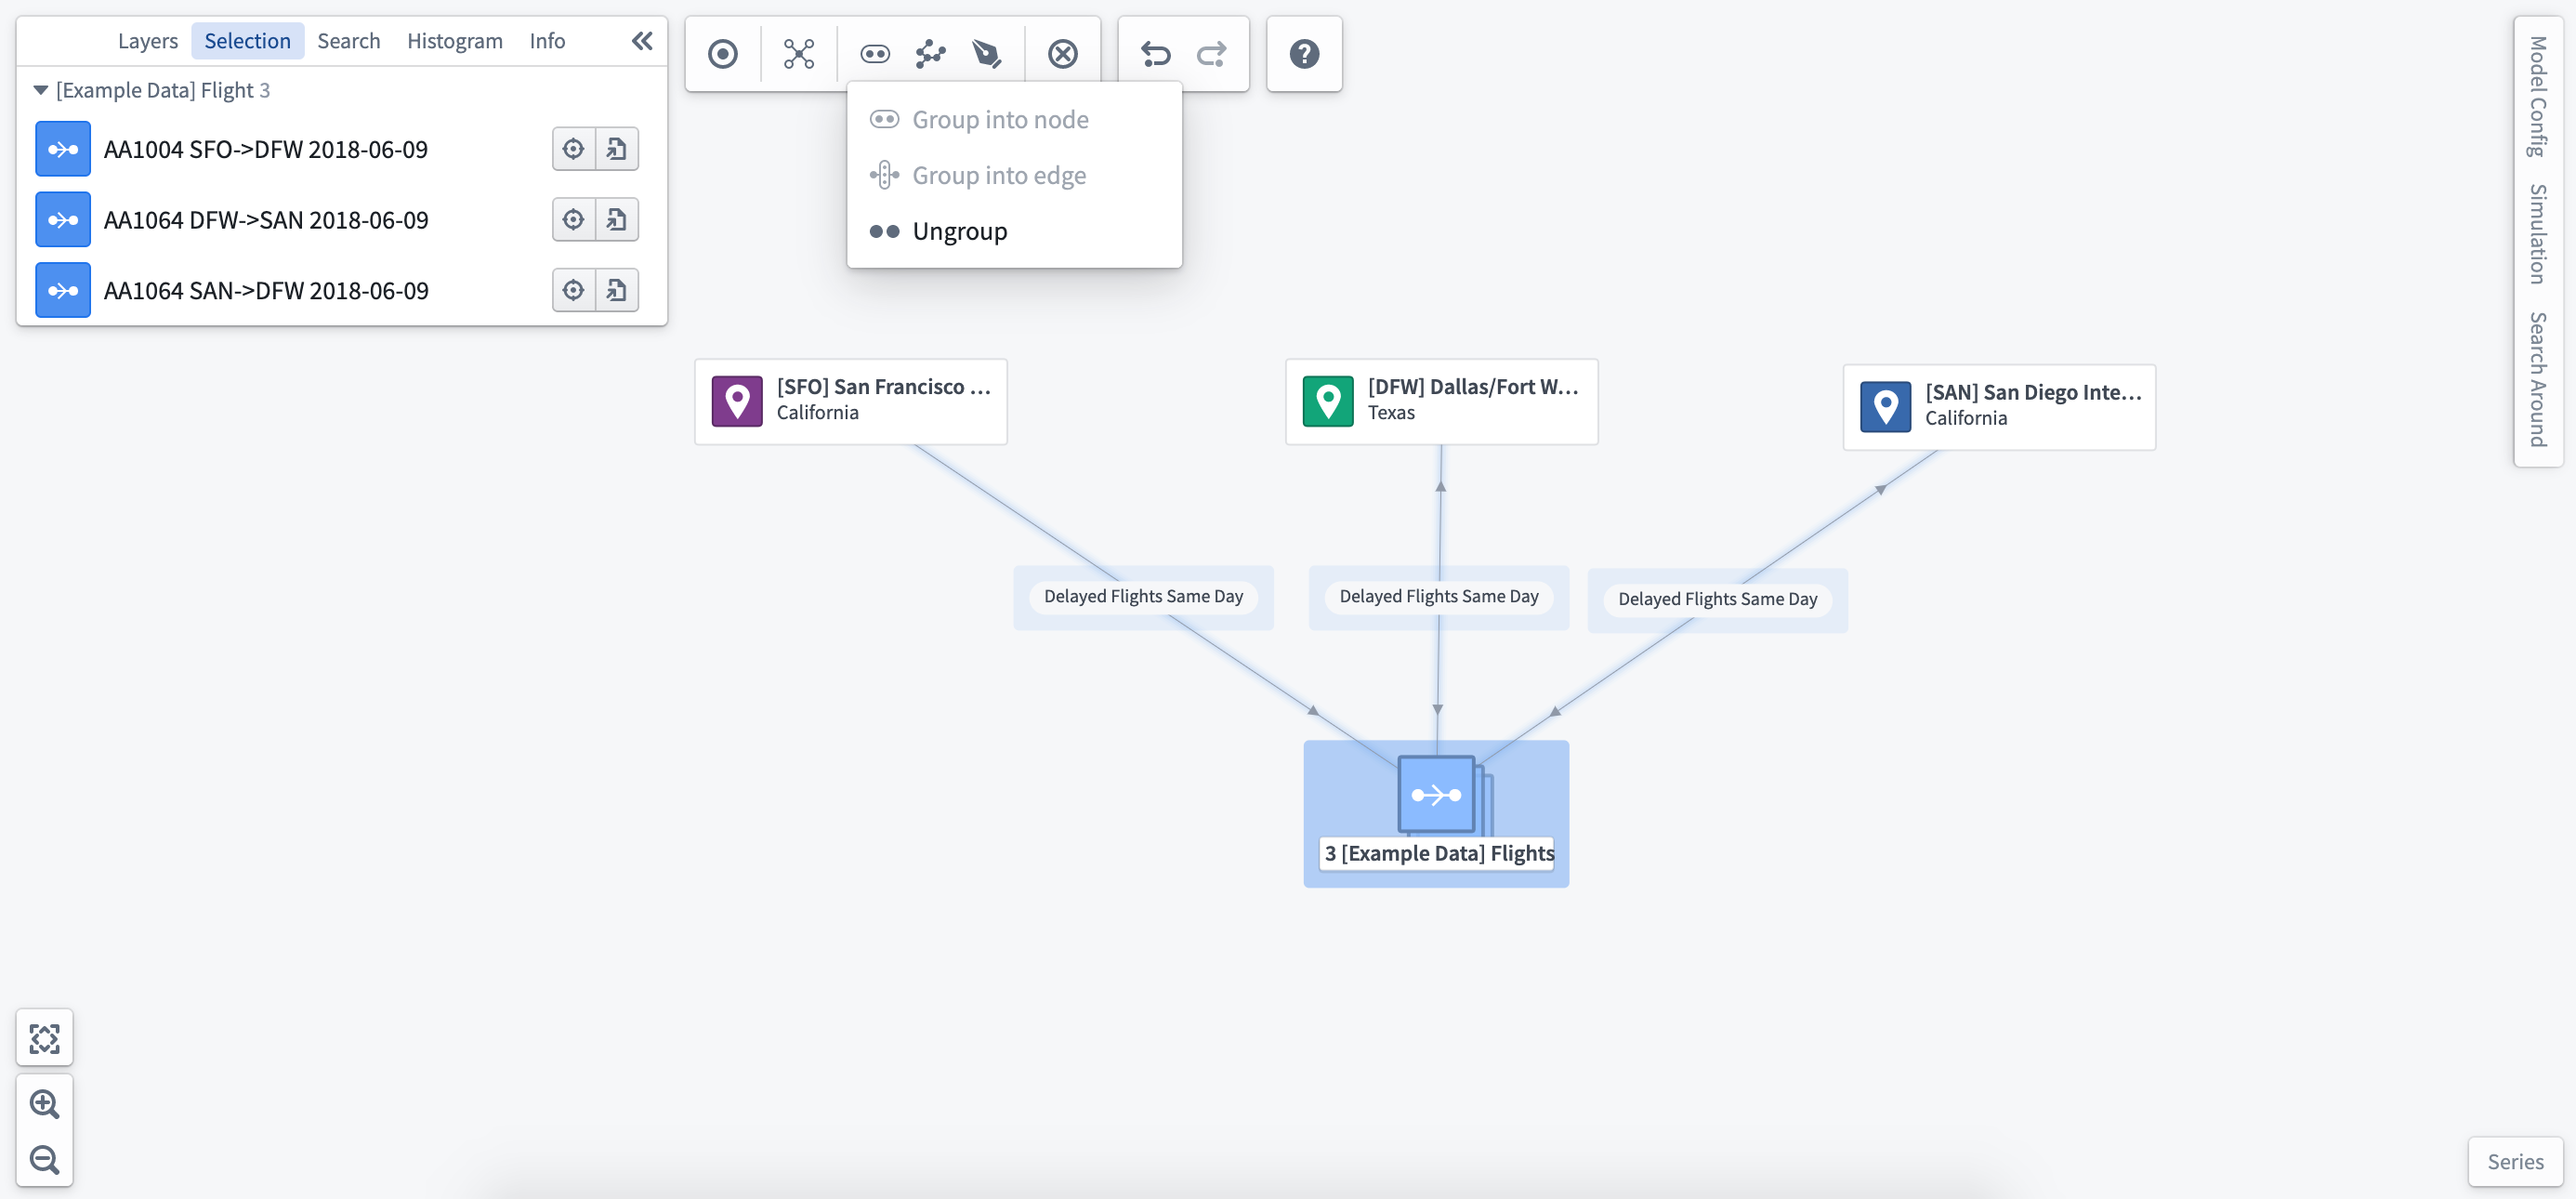Select the DFW Dallas/Fort Worth airport node

click(1441, 401)
